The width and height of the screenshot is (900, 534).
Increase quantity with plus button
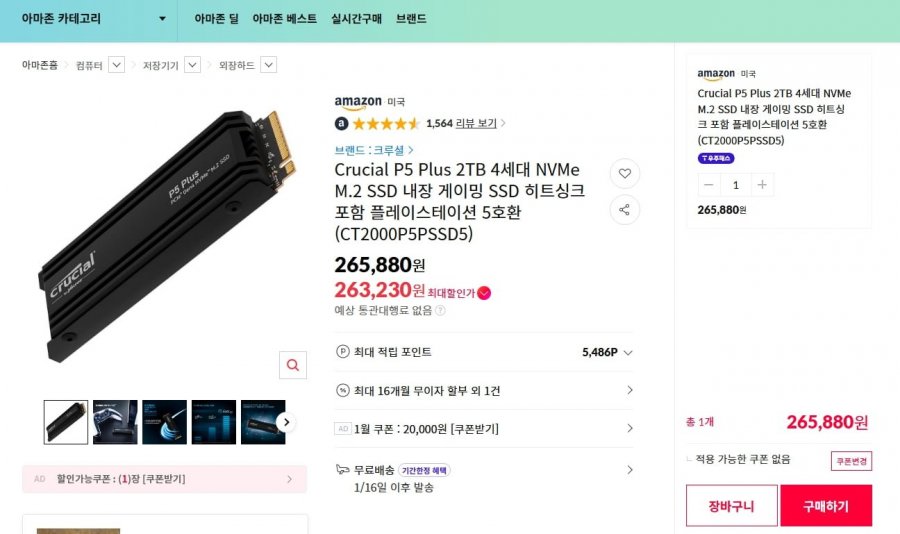pyautogui.click(x=762, y=185)
